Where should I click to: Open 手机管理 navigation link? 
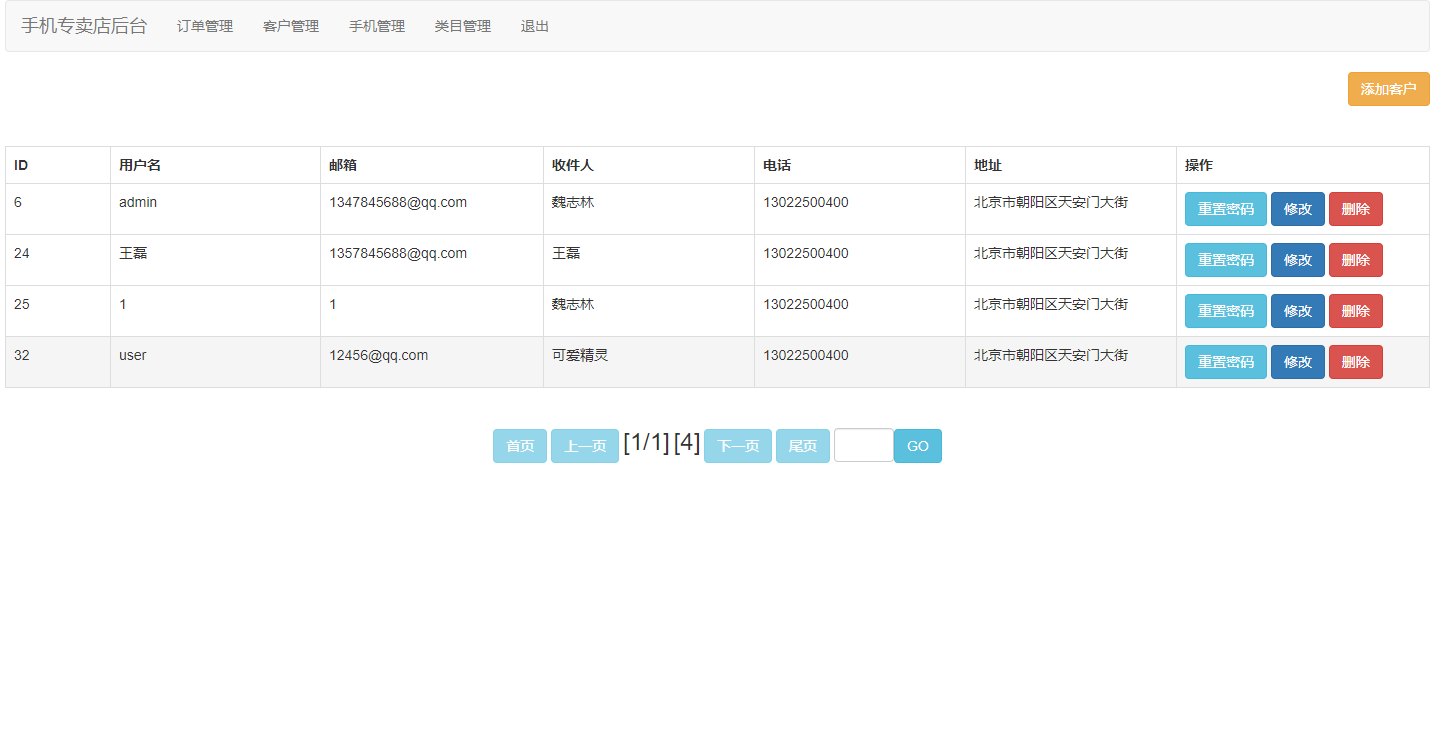(x=376, y=26)
